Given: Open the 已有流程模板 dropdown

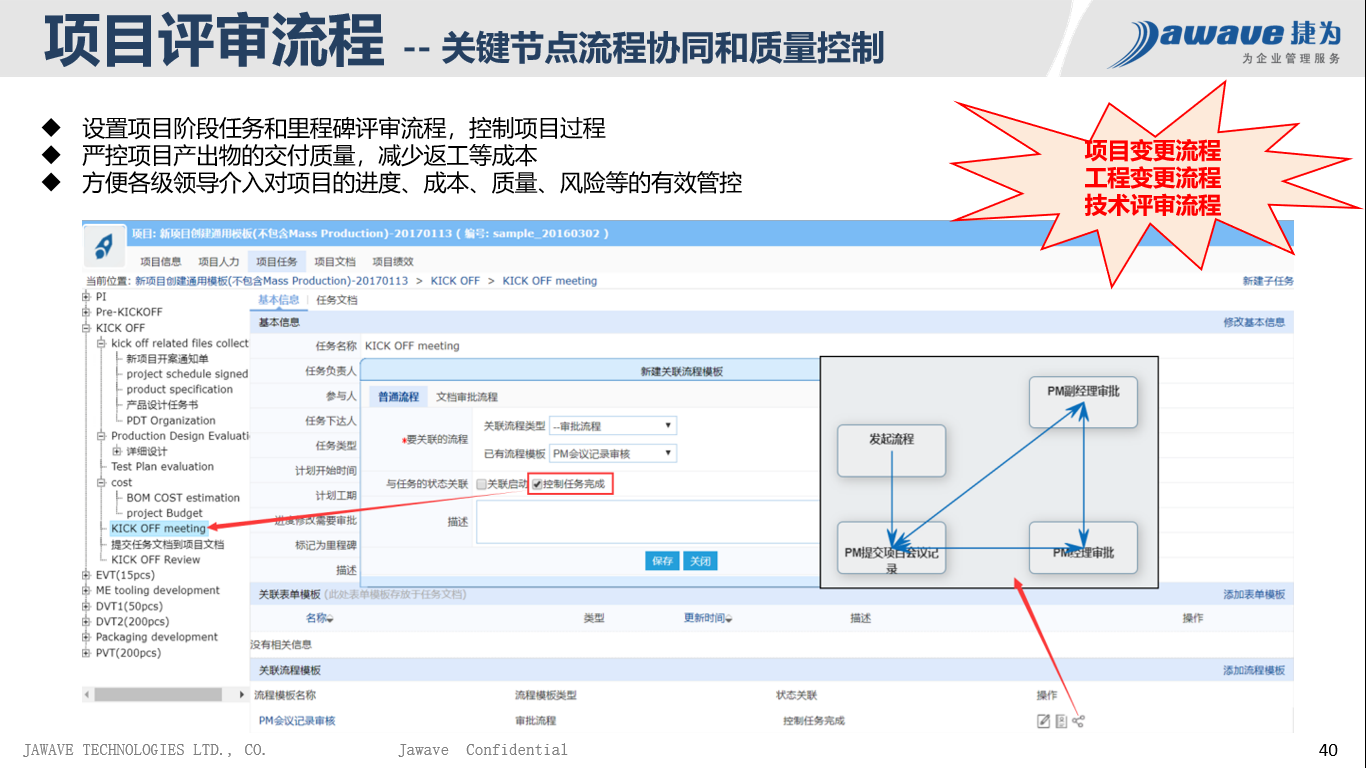Looking at the screenshot, I should (613, 454).
